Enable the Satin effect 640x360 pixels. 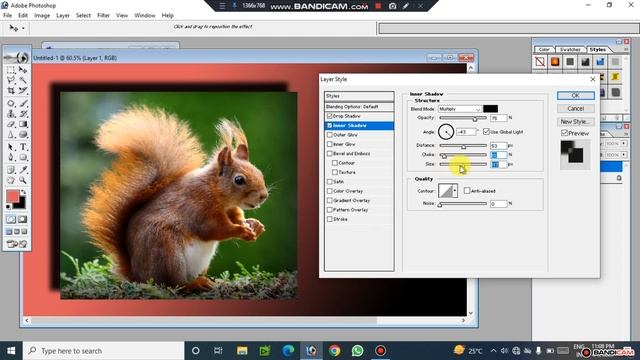[330, 182]
